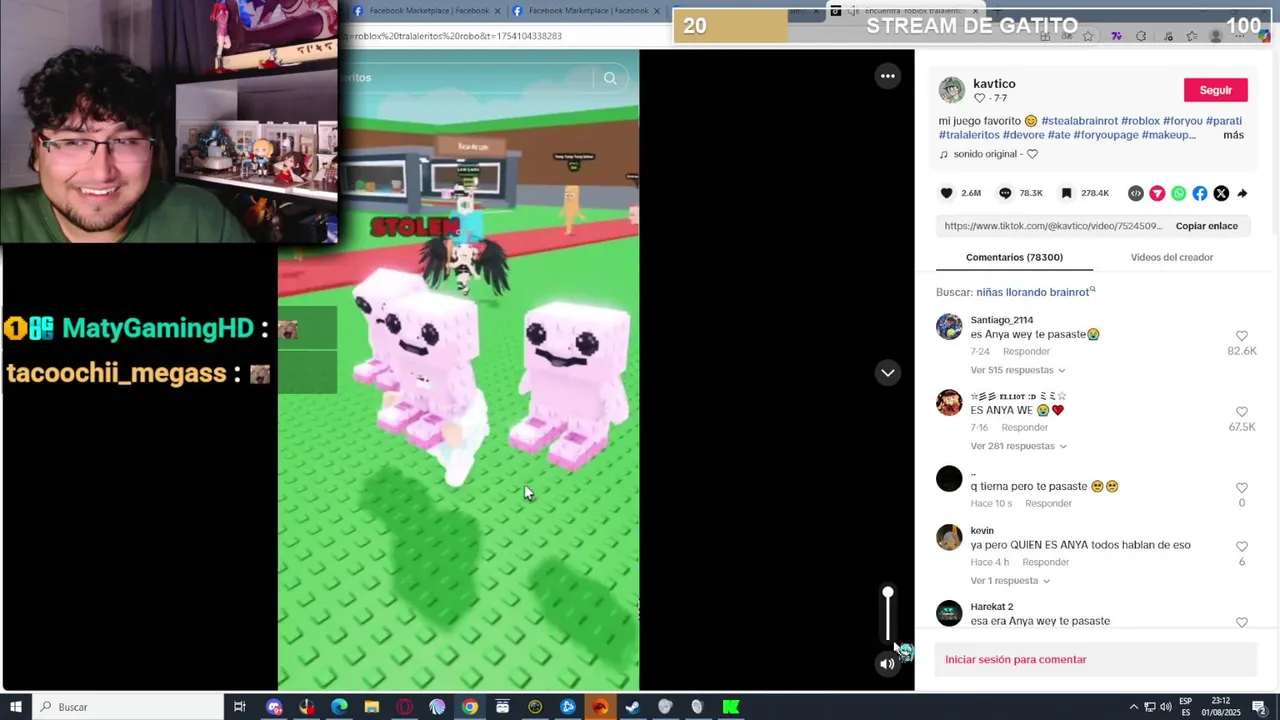Open comments via the speech bubble icon

[1005, 193]
